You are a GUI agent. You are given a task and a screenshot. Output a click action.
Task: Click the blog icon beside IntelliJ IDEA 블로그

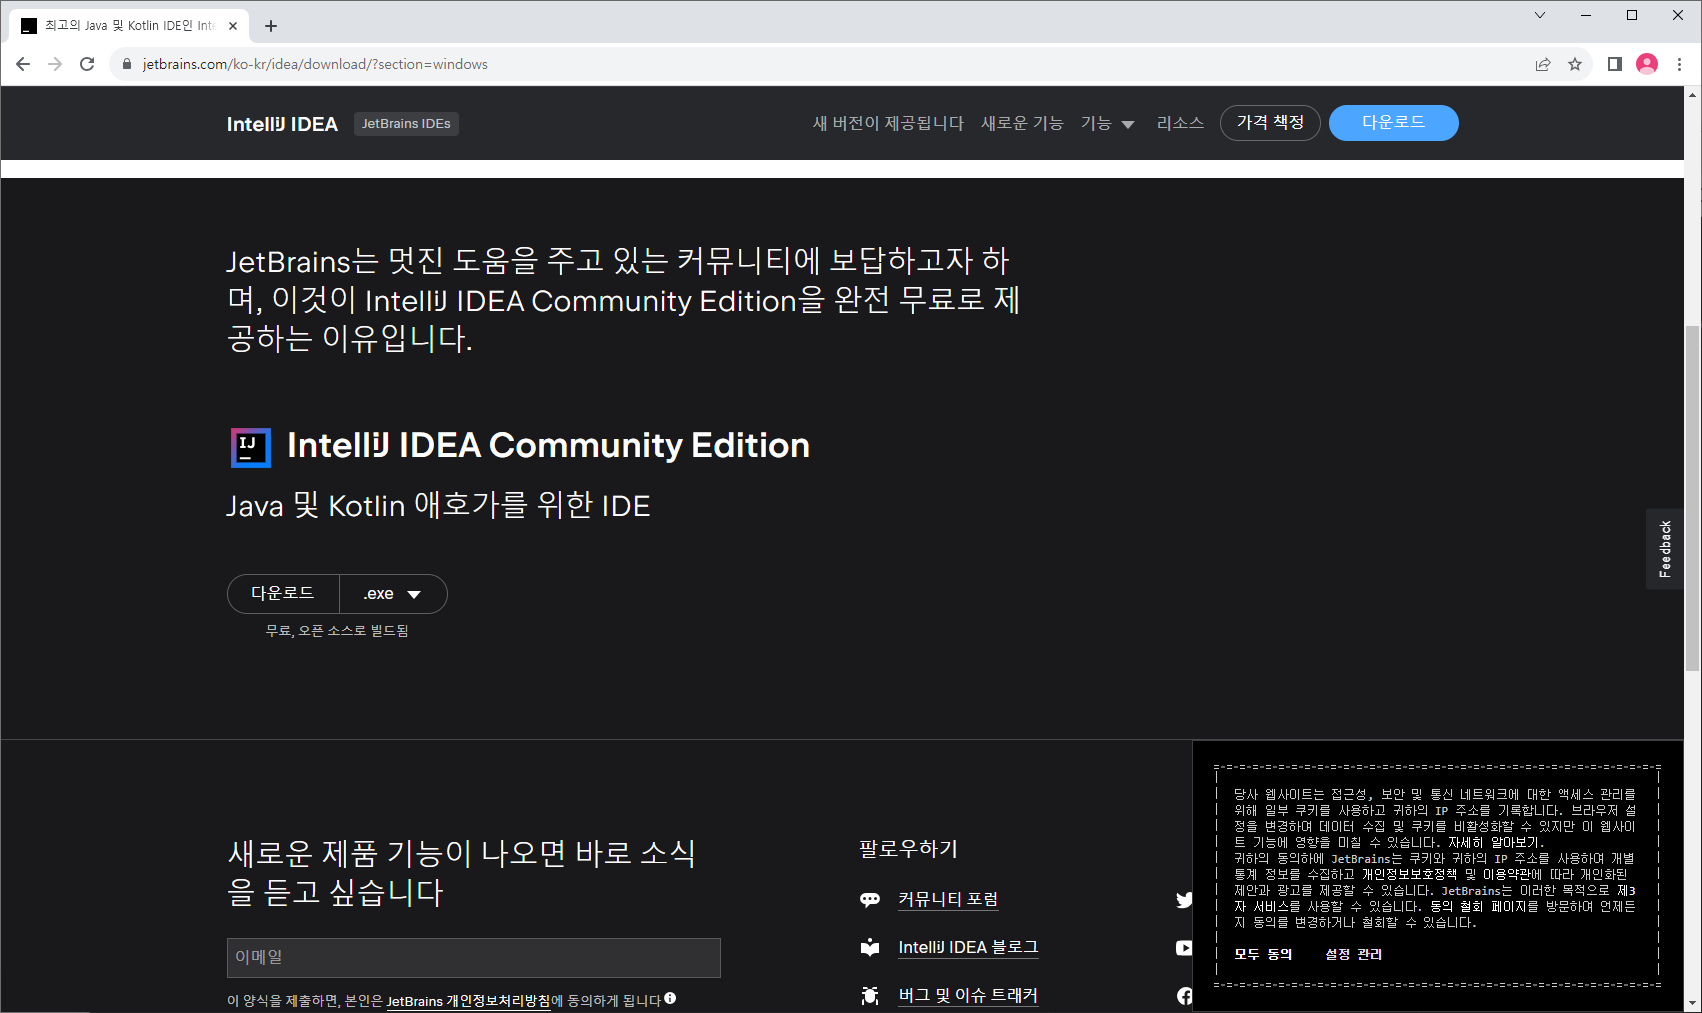870,947
